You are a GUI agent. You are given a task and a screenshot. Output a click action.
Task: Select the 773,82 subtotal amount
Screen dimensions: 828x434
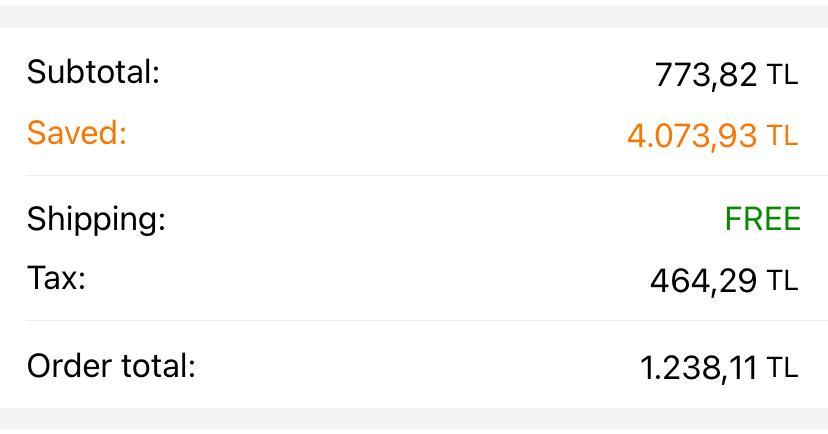(706, 75)
